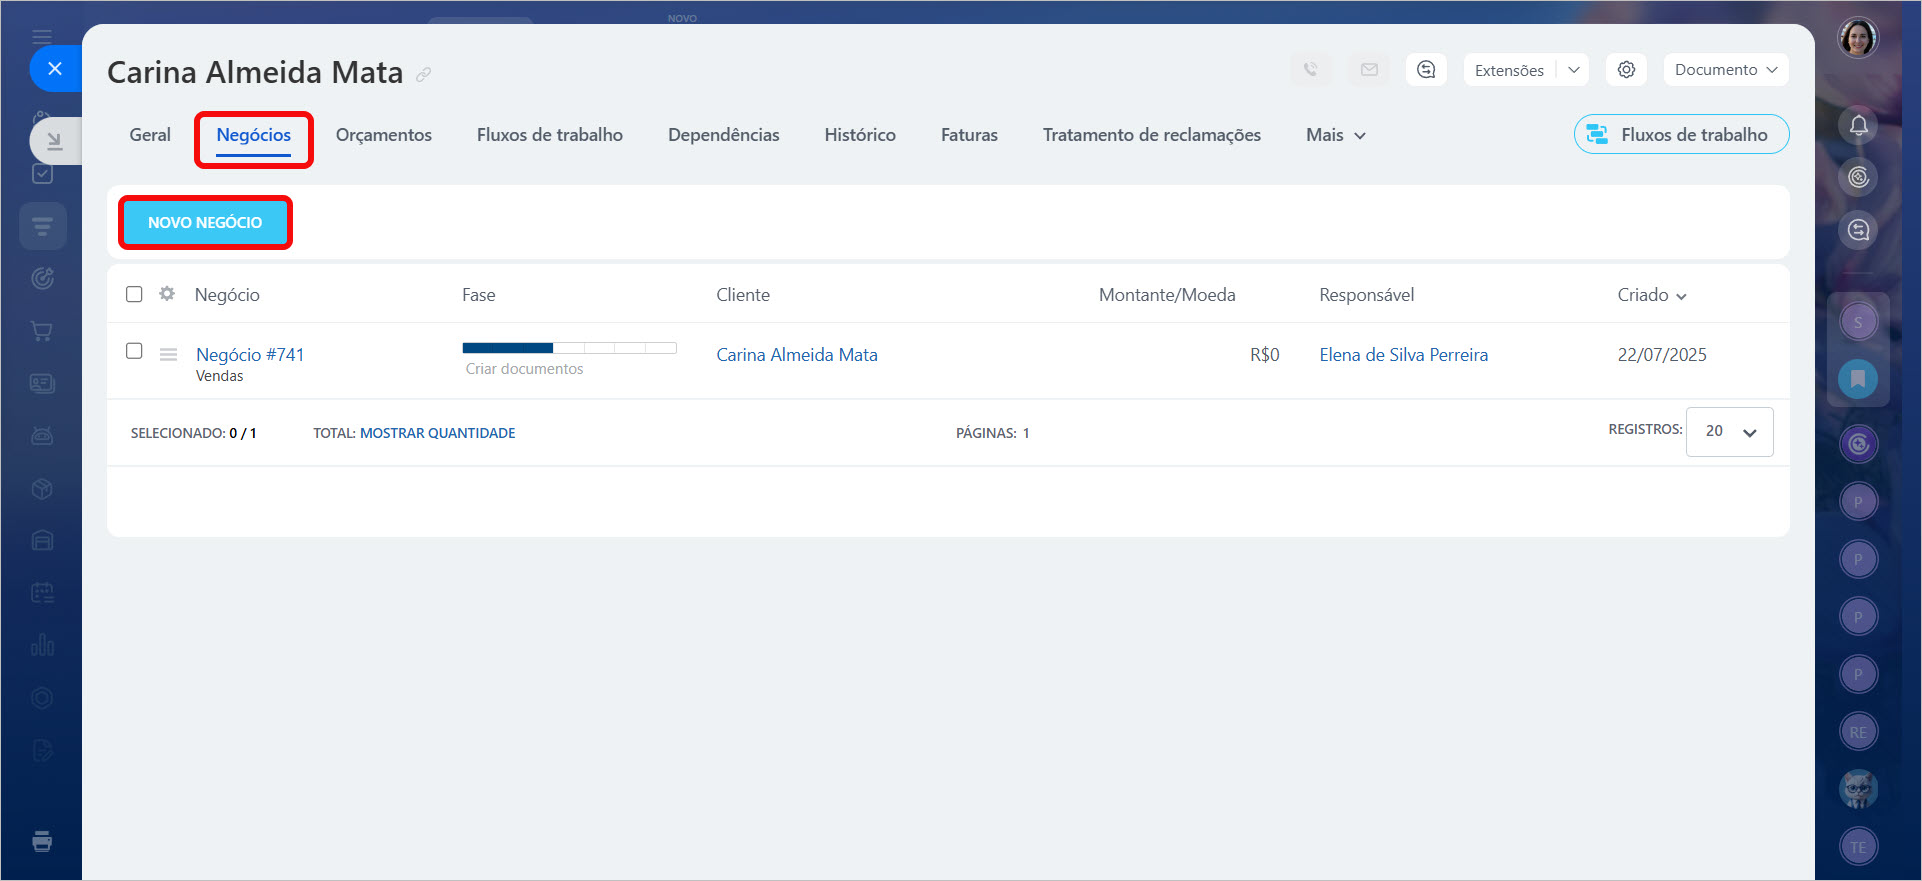Image resolution: width=1922 pixels, height=881 pixels.
Task: Open the Faturas tab
Action: click(969, 135)
